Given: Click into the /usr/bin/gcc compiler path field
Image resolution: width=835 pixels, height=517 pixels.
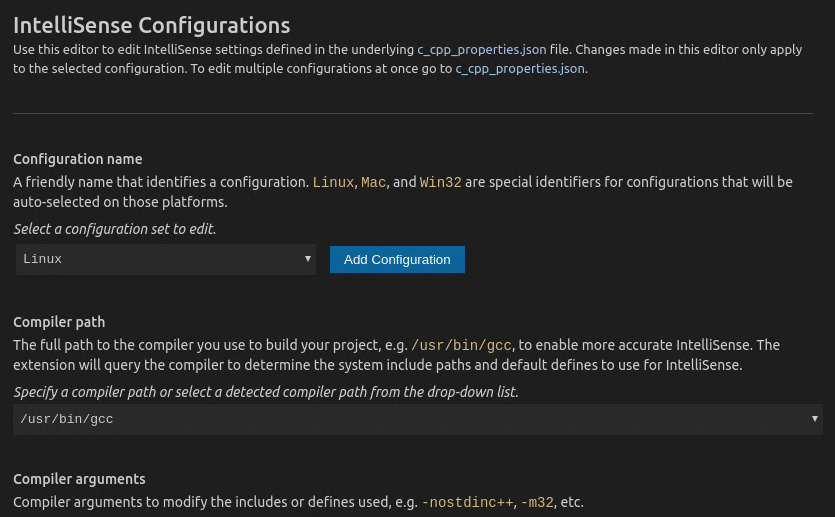Looking at the screenshot, I should tap(400, 419).
